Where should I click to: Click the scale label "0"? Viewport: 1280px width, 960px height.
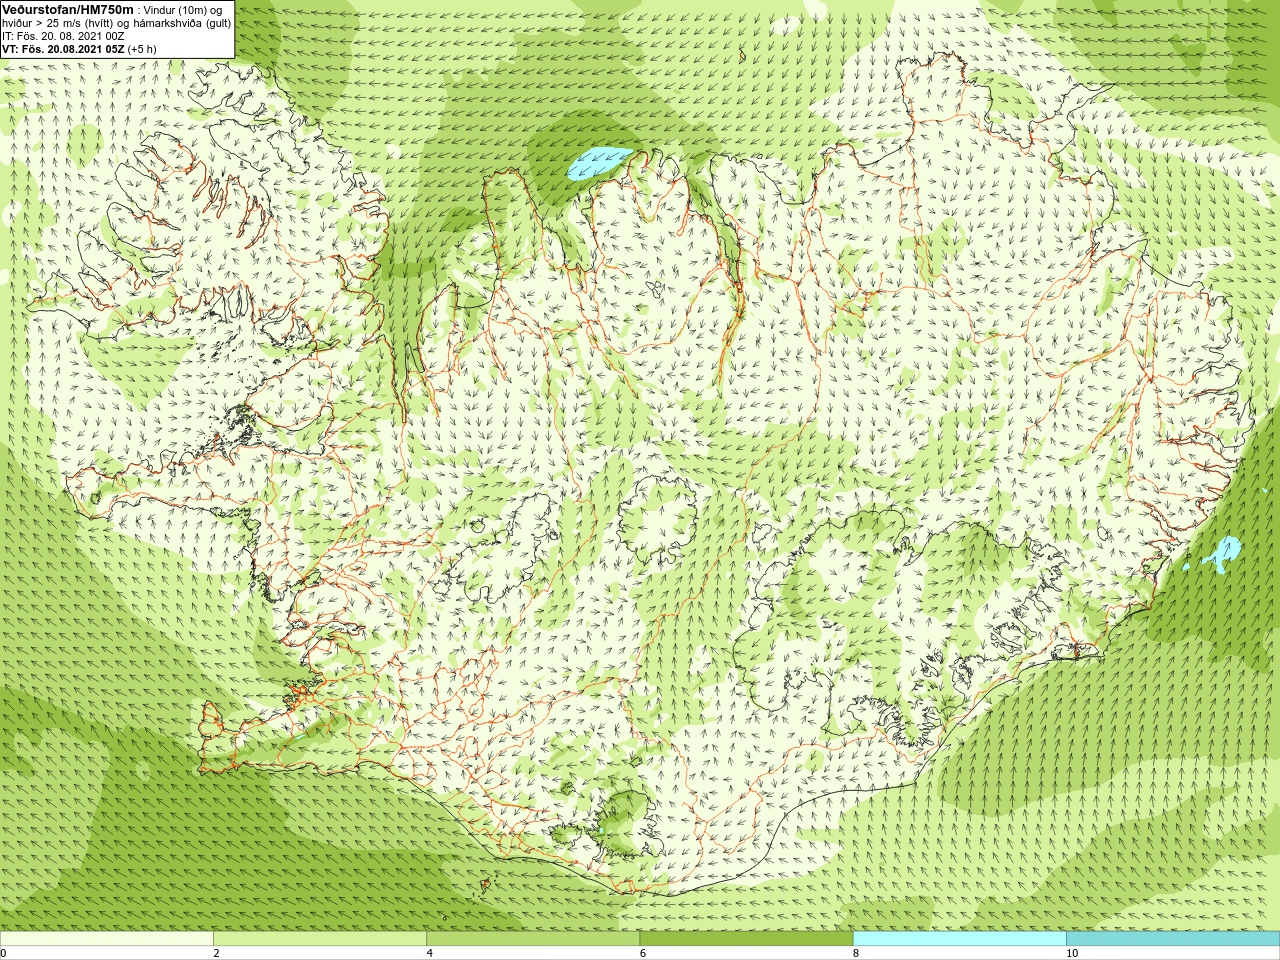coord(3,953)
